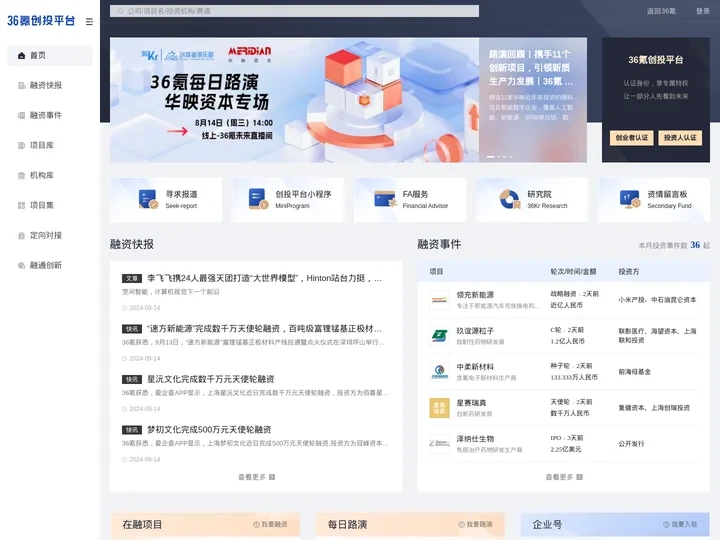Click the 投资人认证 button
This screenshot has width=720, height=540.
tap(680, 138)
